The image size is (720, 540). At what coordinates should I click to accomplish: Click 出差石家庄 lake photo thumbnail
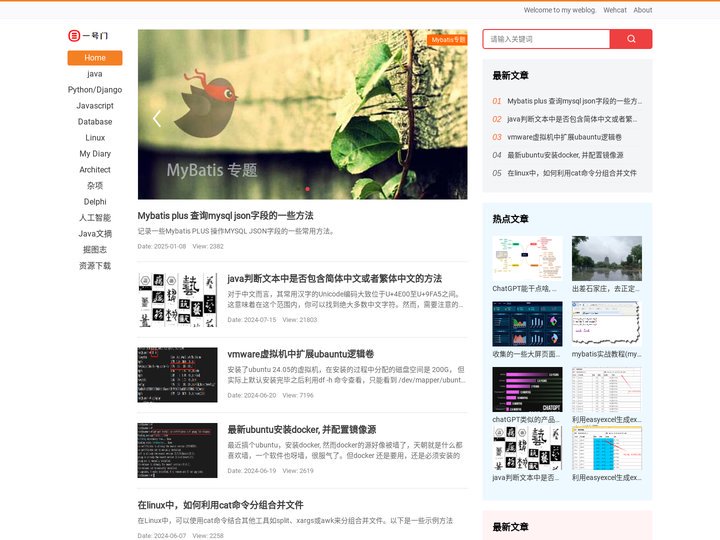click(607, 258)
